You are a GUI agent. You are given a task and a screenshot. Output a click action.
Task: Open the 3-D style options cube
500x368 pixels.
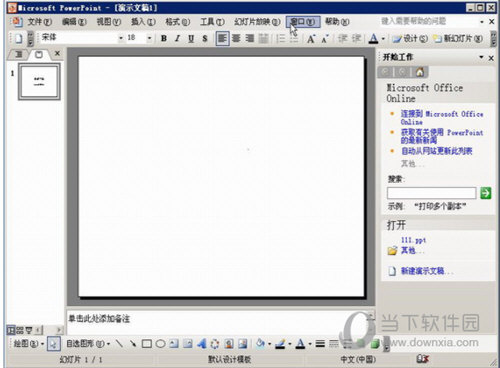[375, 343]
